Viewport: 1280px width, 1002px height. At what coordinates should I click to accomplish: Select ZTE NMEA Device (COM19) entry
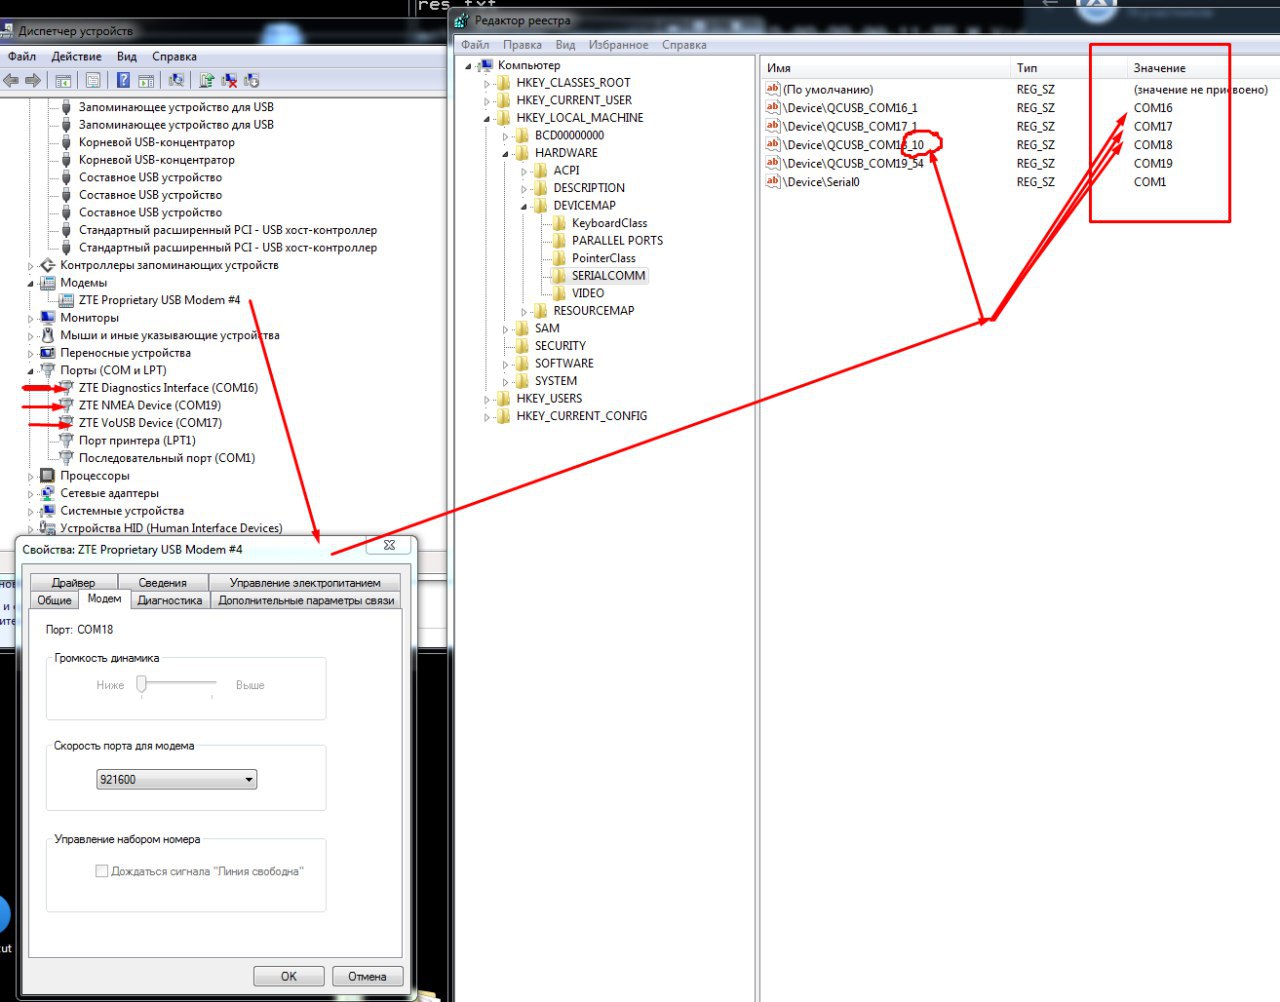[x=150, y=406]
